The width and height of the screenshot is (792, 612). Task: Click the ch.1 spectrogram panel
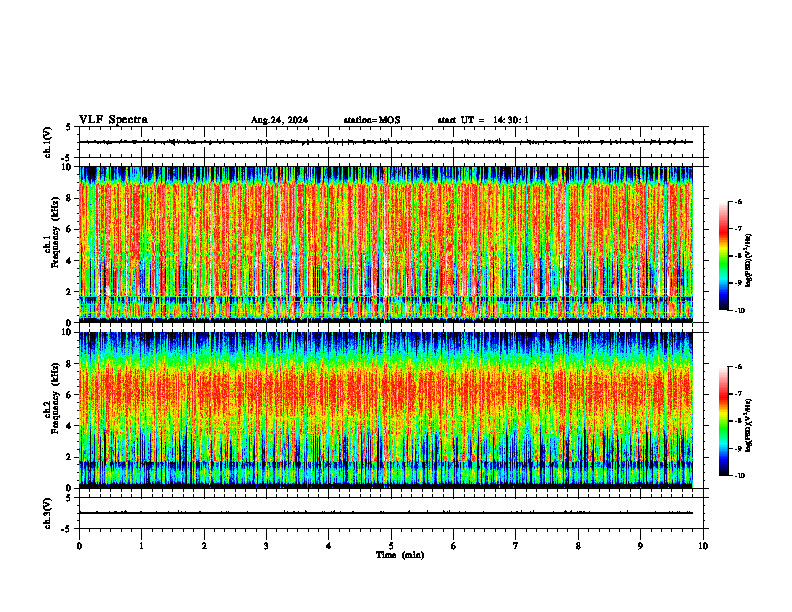tap(386, 244)
